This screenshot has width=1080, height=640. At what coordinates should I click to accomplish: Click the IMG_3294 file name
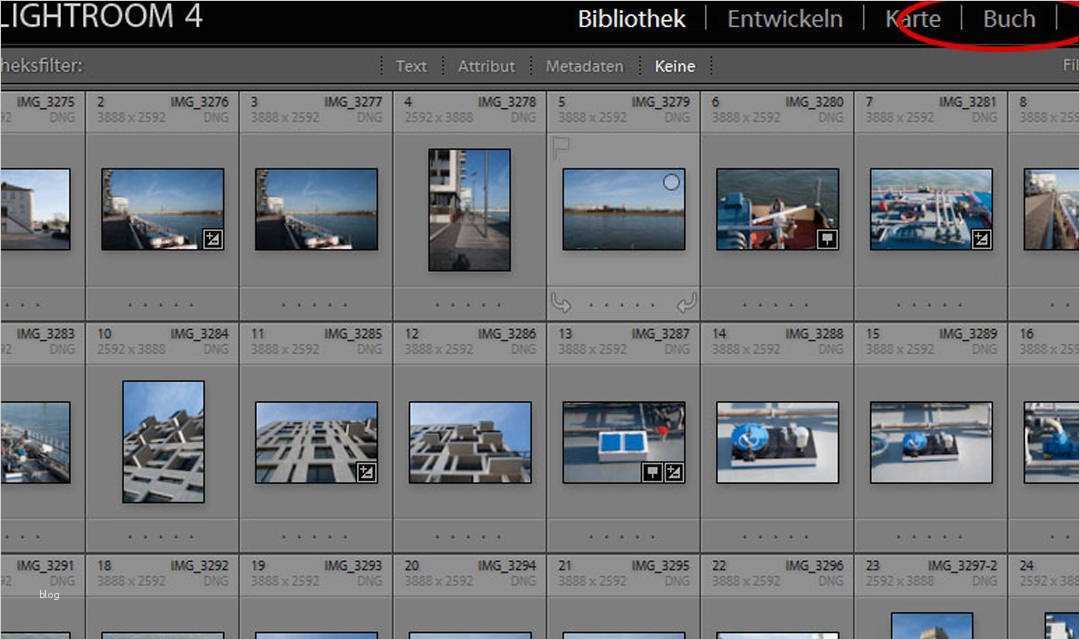pos(506,566)
